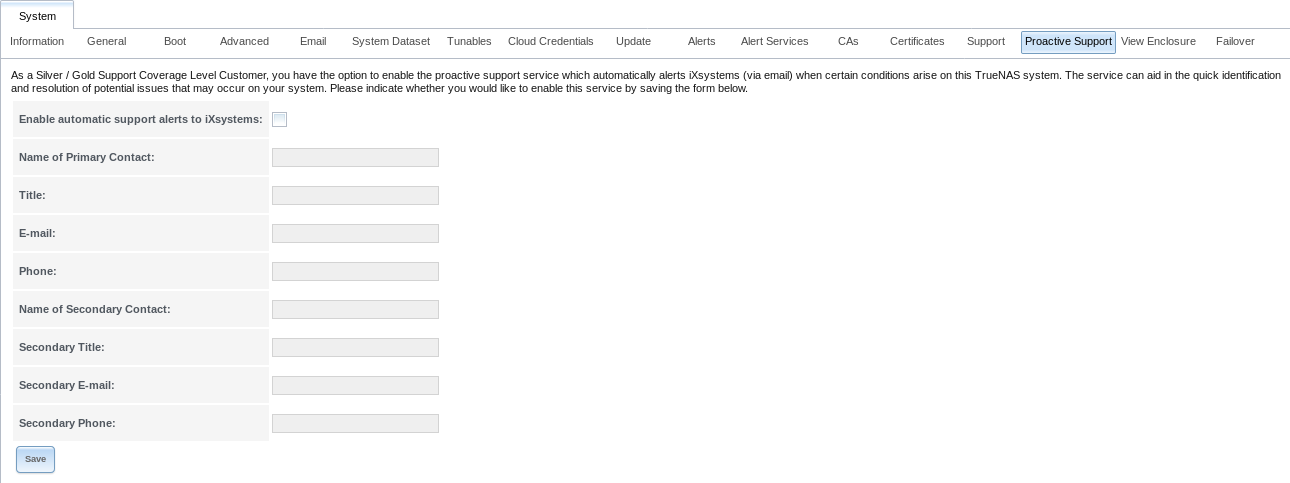Select the Proactive Support tab
The width and height of the screenshot is (1290, 483).
tap(1068, 41)
